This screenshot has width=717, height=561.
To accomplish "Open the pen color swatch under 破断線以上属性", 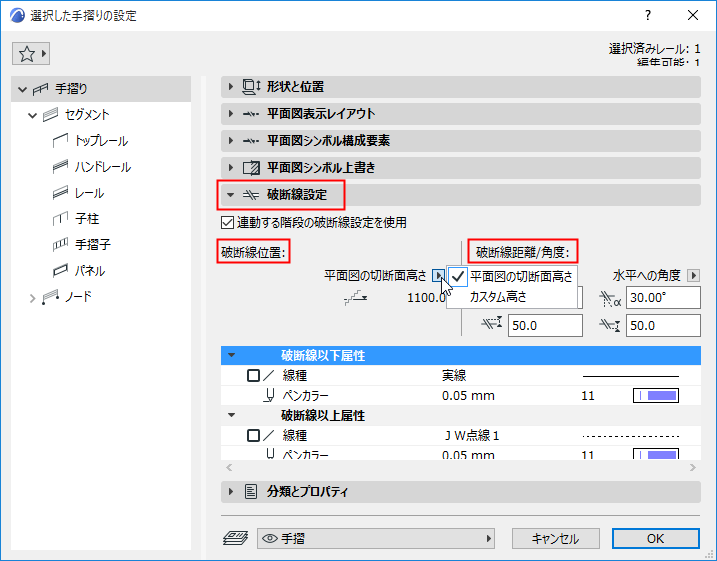I will [656, 454].
